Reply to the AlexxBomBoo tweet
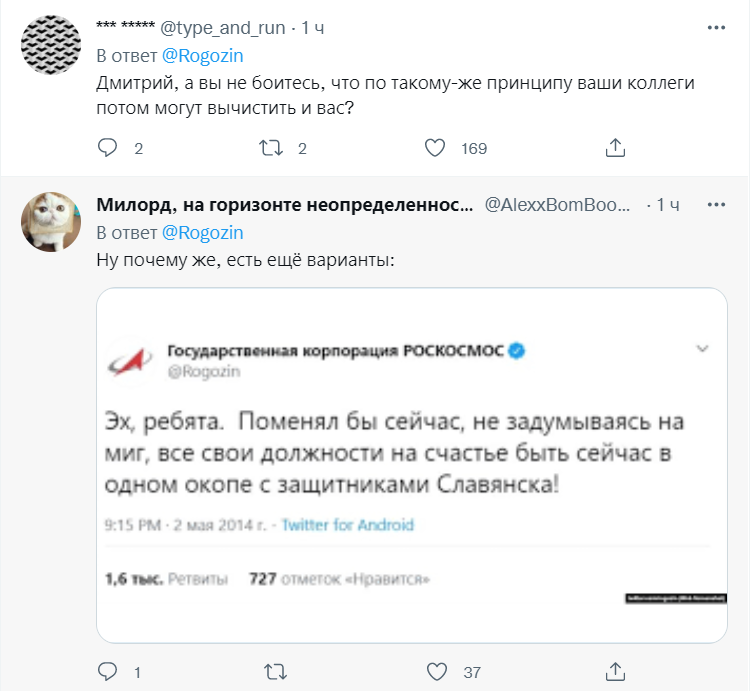The width and height of the screenshot is (751, 691). (x=108, y=671)
